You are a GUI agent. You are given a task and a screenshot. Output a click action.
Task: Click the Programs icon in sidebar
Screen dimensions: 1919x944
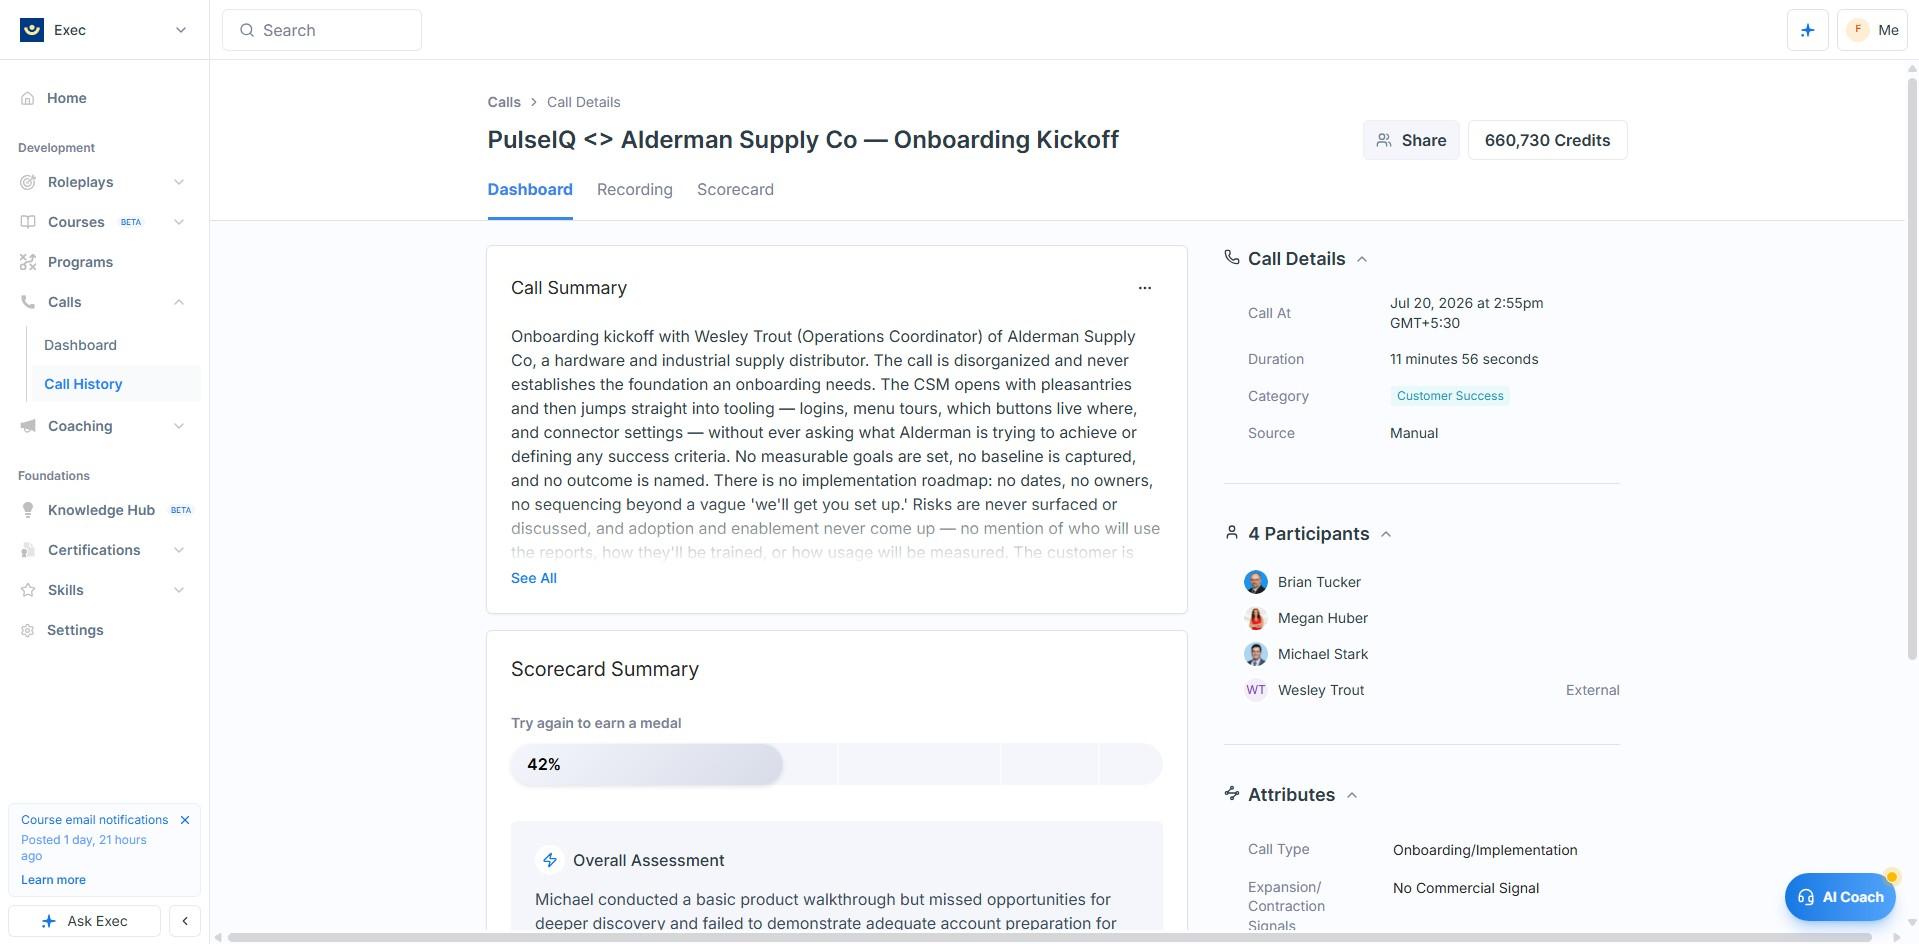tap(28, 262)
